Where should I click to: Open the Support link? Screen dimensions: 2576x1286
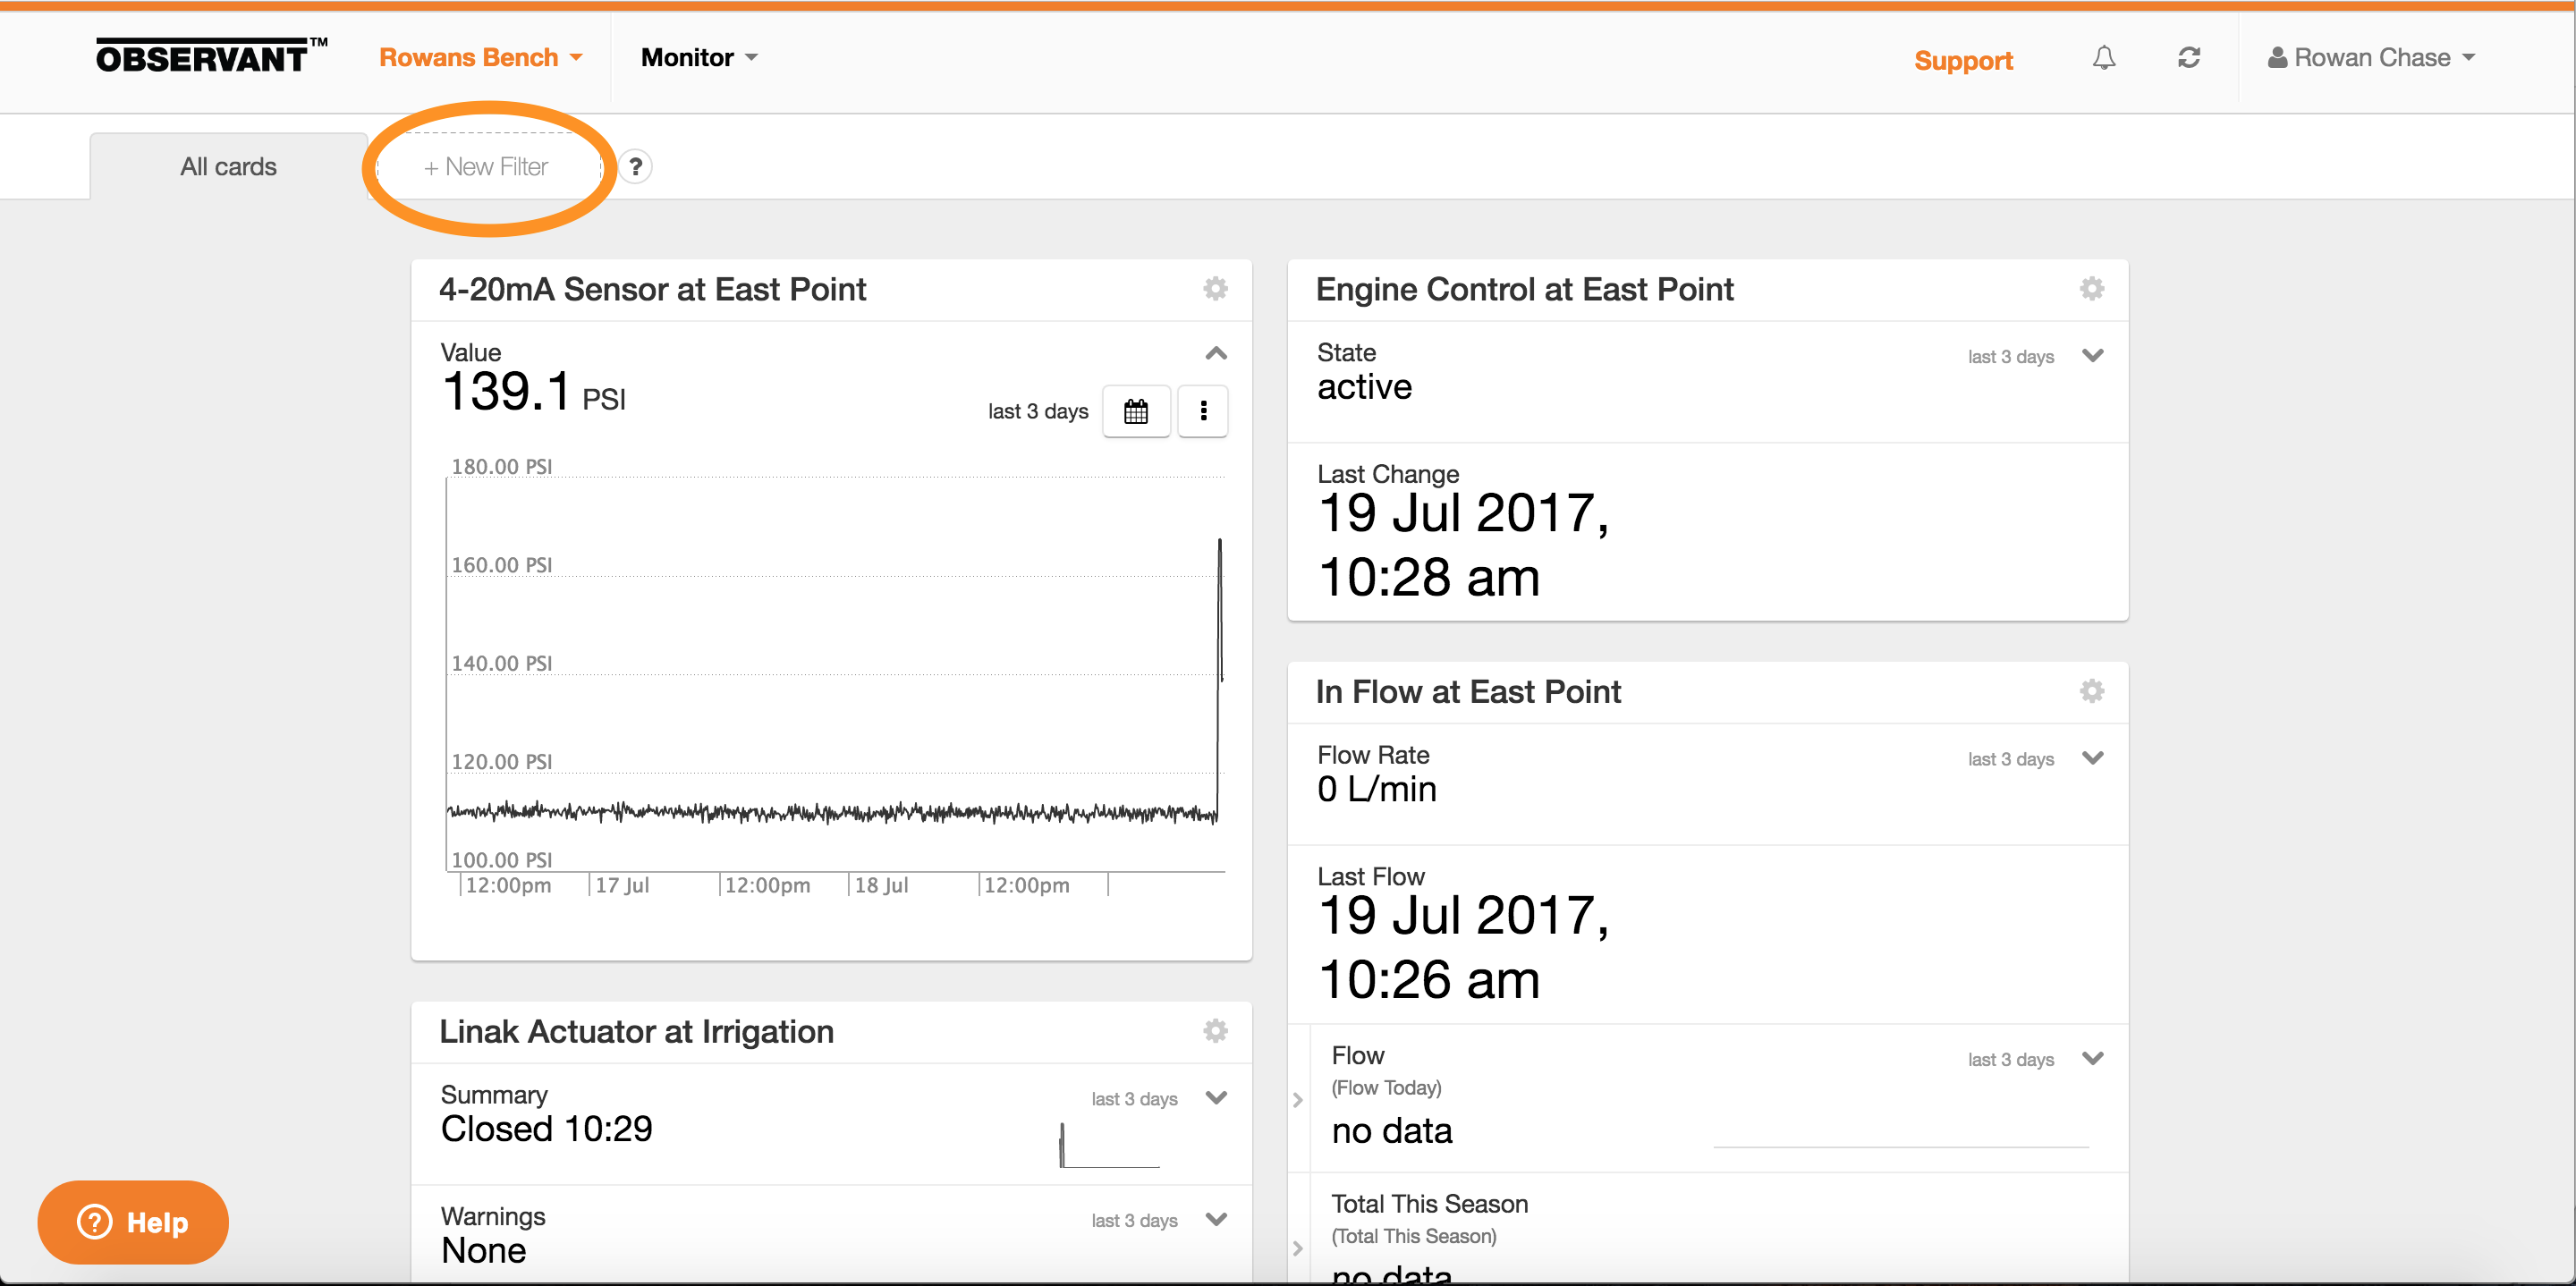click(1962, 61)
